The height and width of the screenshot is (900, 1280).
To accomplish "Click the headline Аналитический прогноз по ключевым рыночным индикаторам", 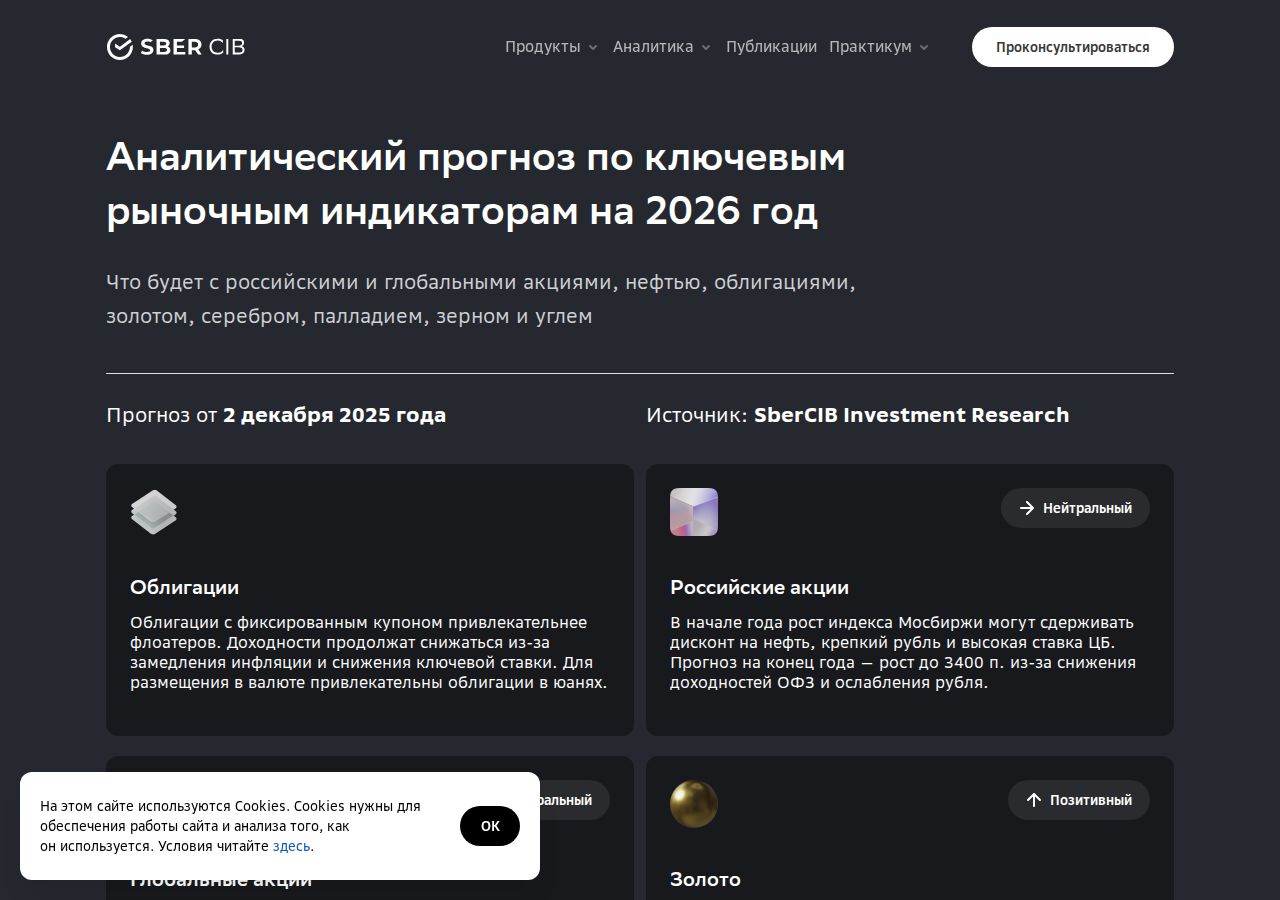I will pyautogui.click(x=476, y=184).
